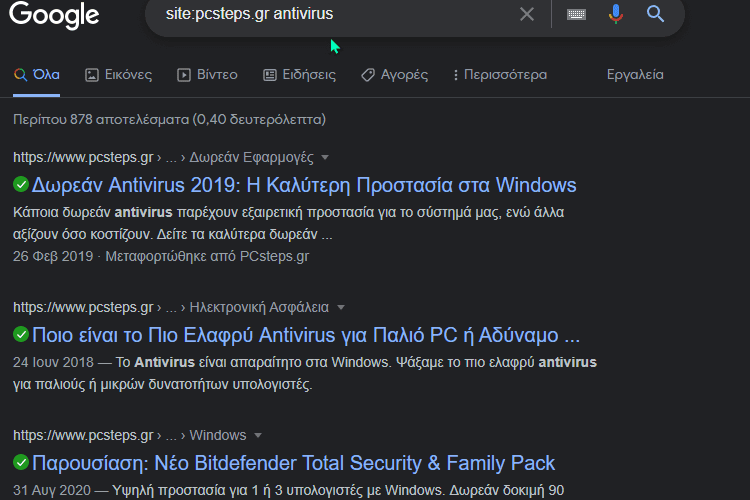The height and width of the screenshot is (500, 750).
Task: Click the date 26 Φεβ 2019
Action: pyautogui.click(x=53, y=256)
